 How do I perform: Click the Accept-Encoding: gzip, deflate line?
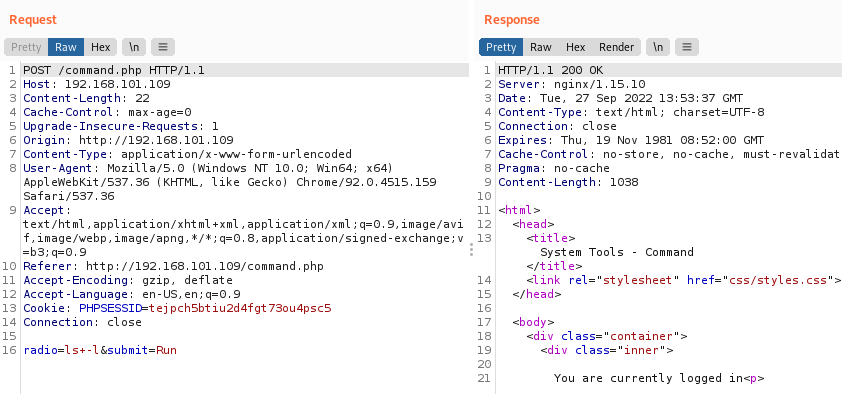(128, 280)
